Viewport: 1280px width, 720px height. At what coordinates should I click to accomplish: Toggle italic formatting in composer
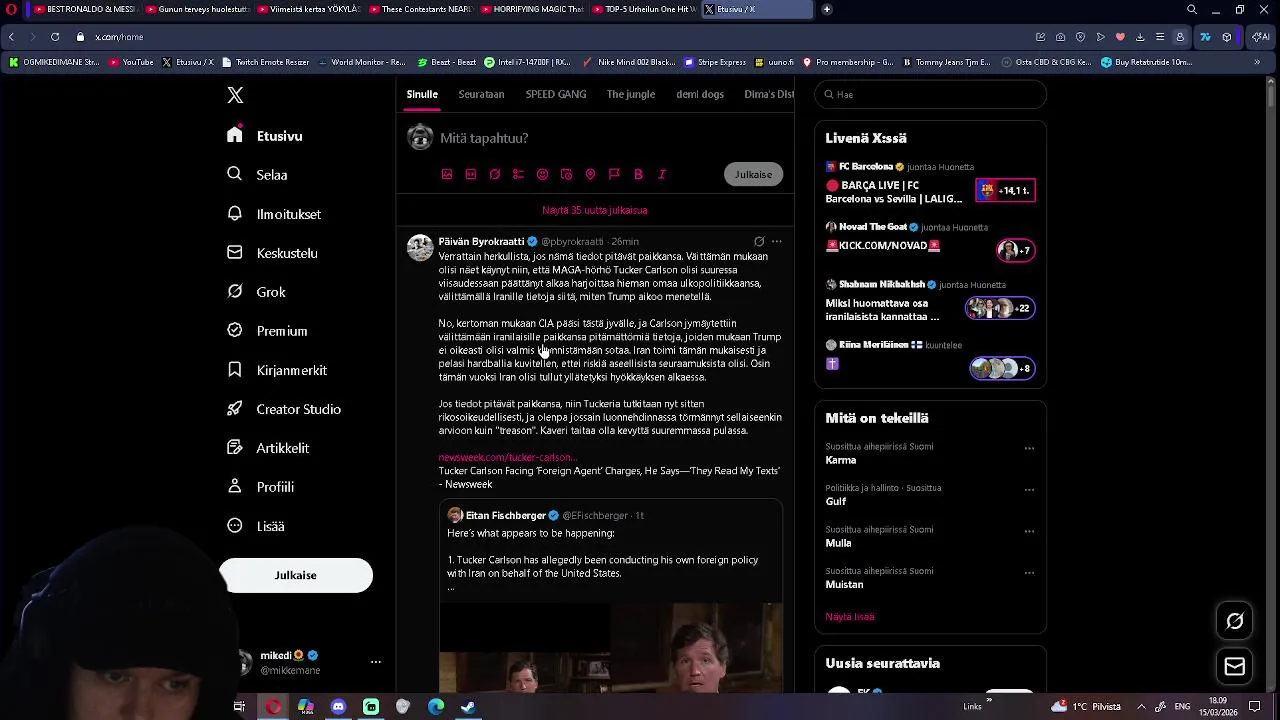[x=662, y=174]
